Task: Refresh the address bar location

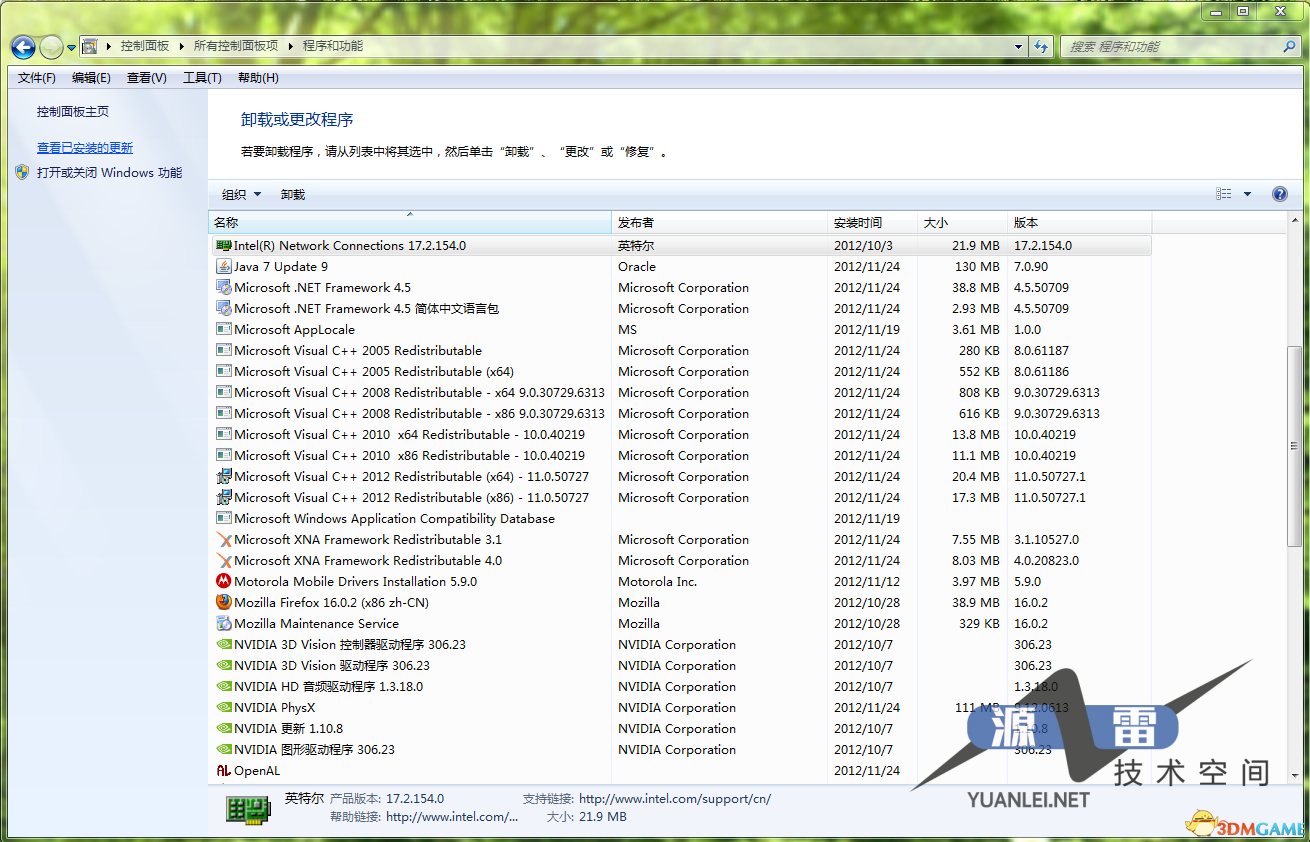Action: tap(1042, 46)
